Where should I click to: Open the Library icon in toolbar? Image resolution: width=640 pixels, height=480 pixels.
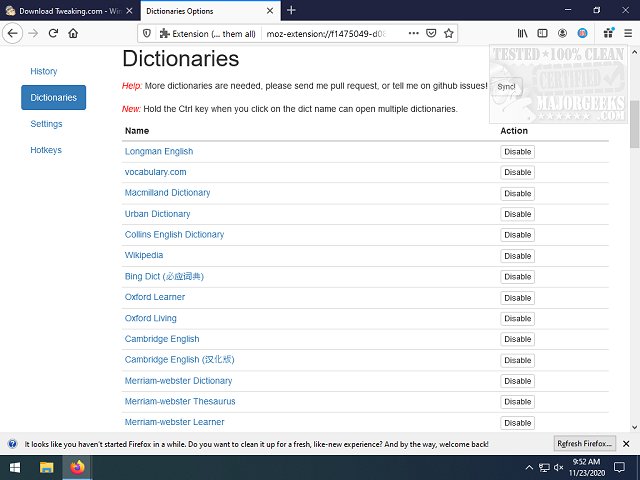[x=522, y=33]
